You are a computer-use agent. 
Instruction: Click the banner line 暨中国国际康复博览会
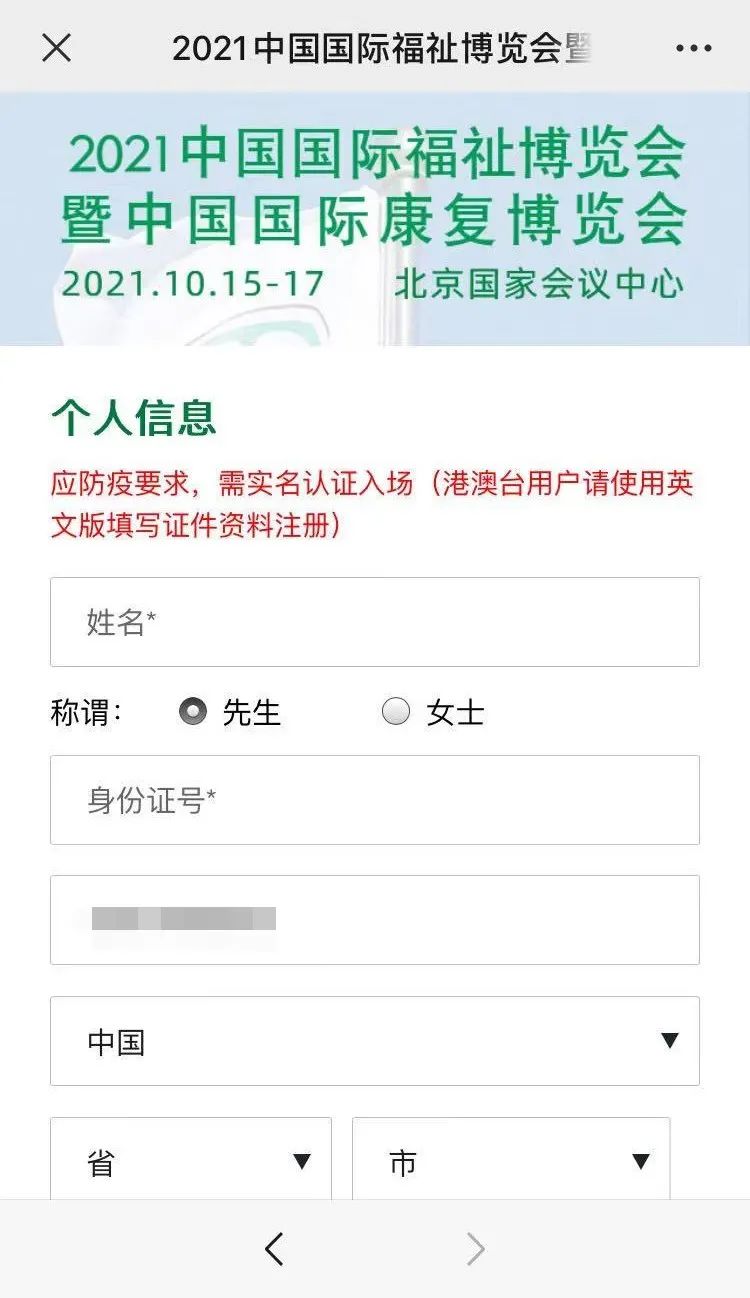(374, 218)
